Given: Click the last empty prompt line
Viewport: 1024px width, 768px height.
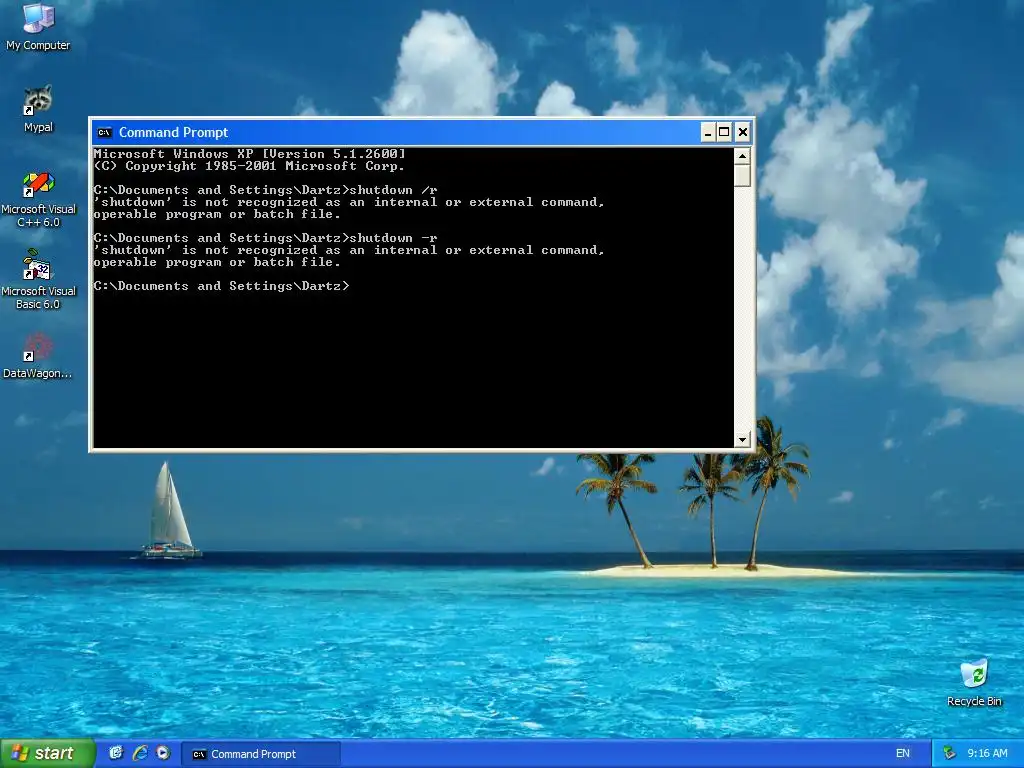Looking at the screenshot, I should [x=221, y=286].
